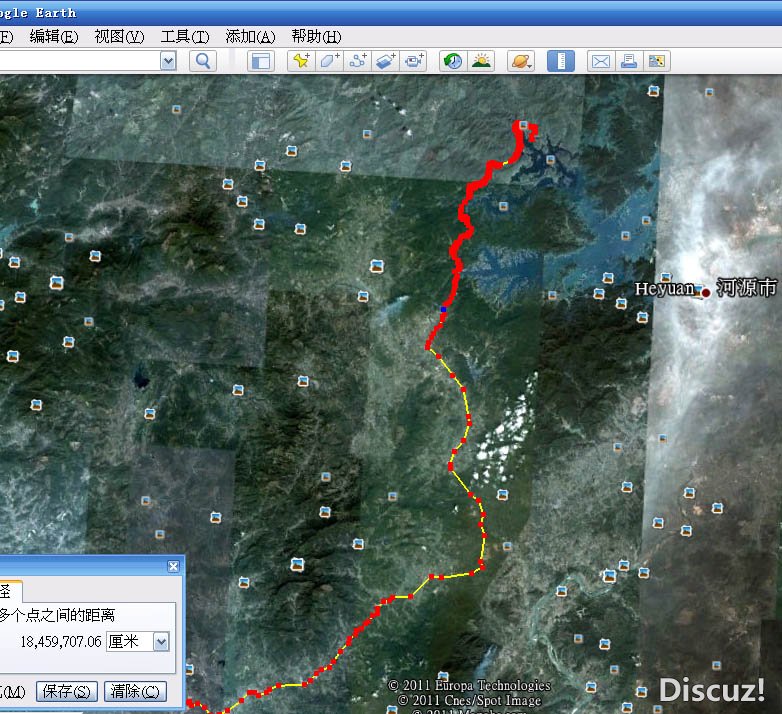Click the search magnifier button
Image resolution: width=782 pixels, height=714 pixels.
click(203, 61)
